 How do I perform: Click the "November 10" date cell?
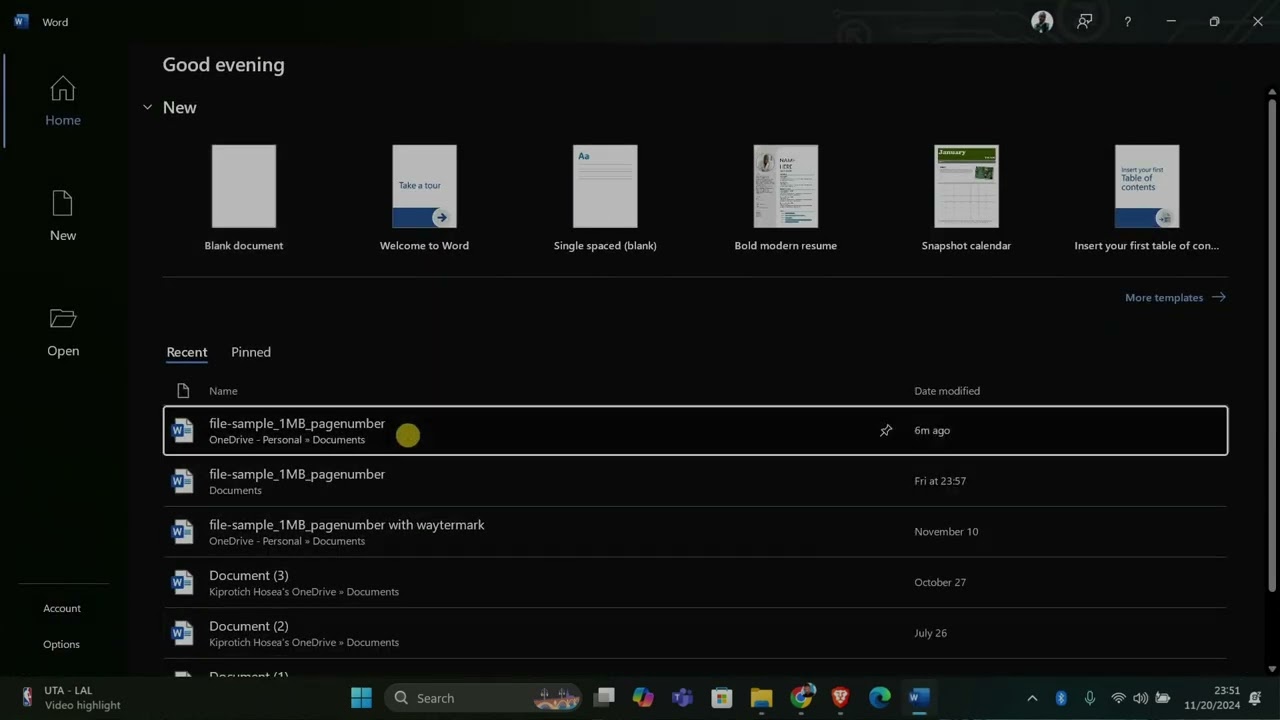[946, 532]
